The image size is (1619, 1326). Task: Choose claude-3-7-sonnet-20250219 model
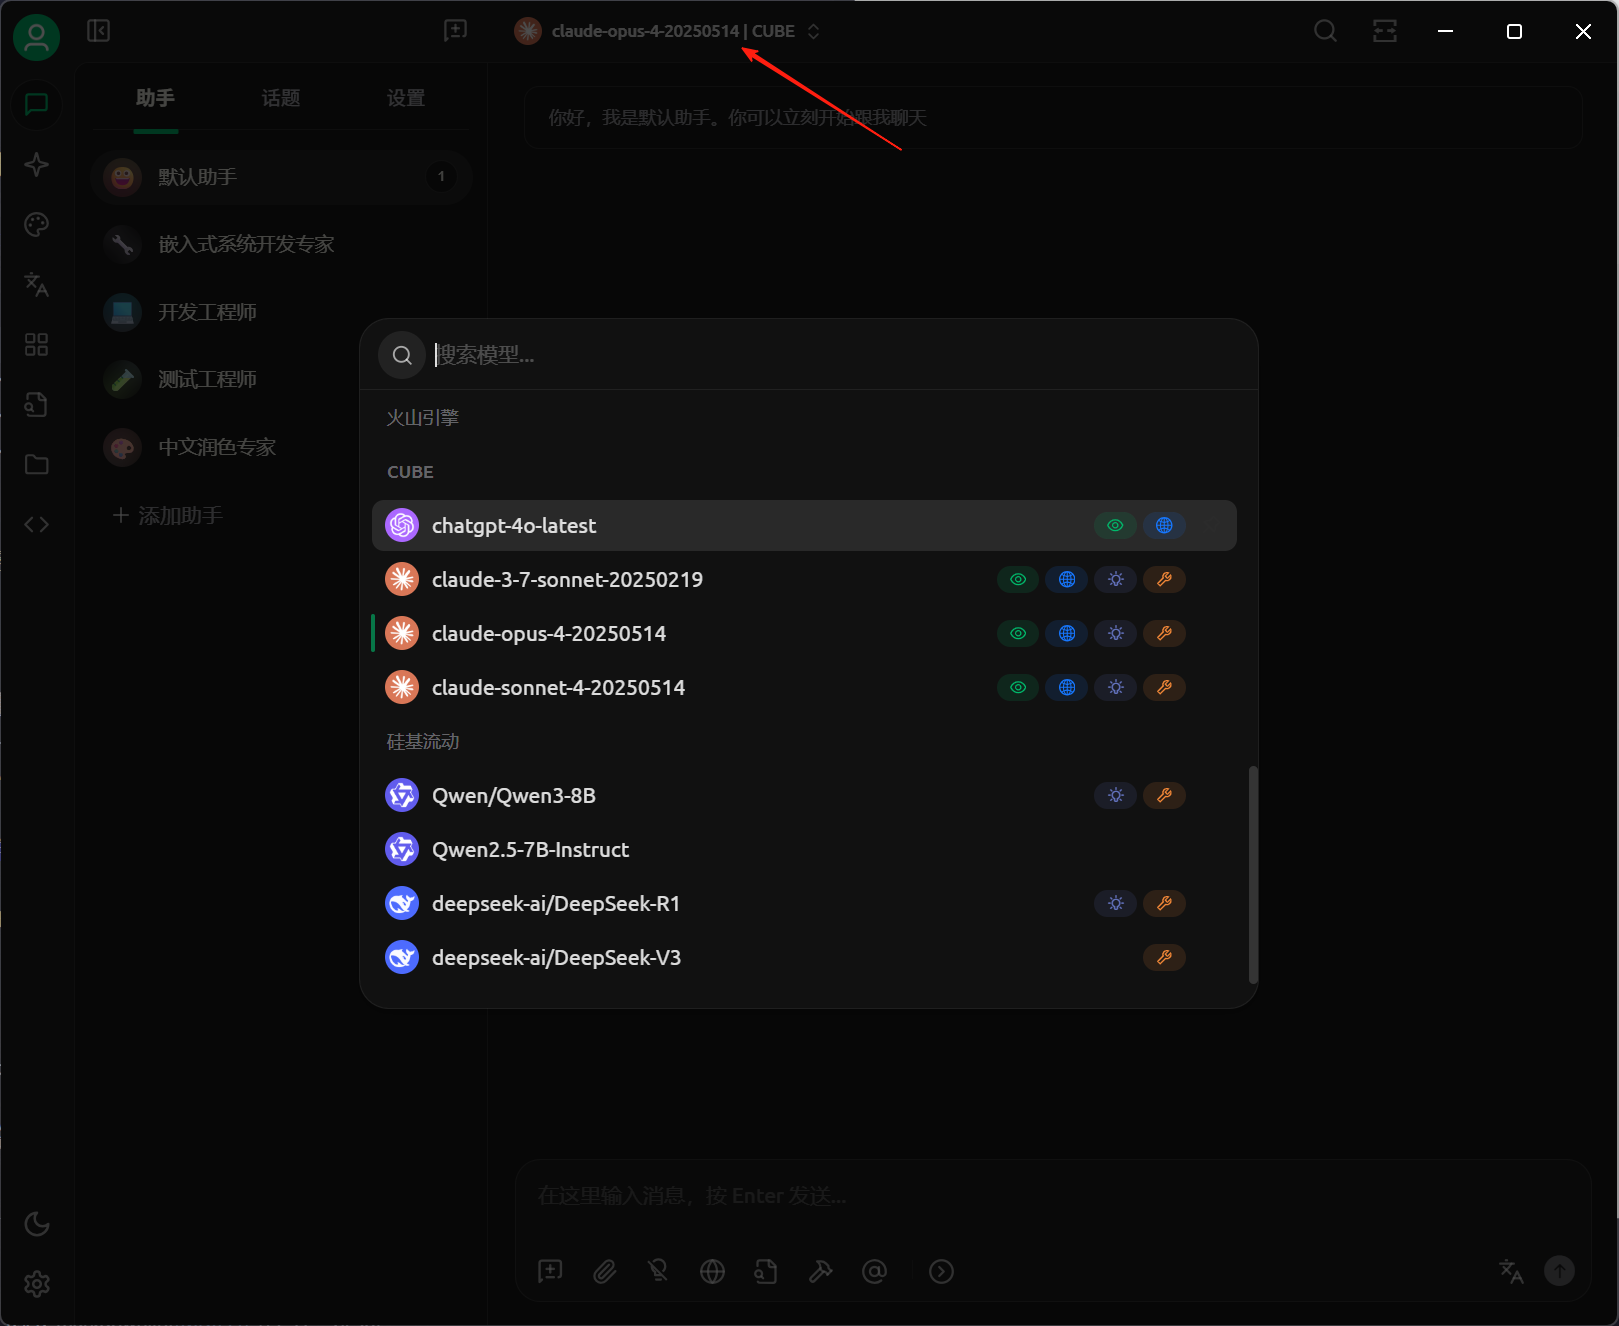pos(804,579)
